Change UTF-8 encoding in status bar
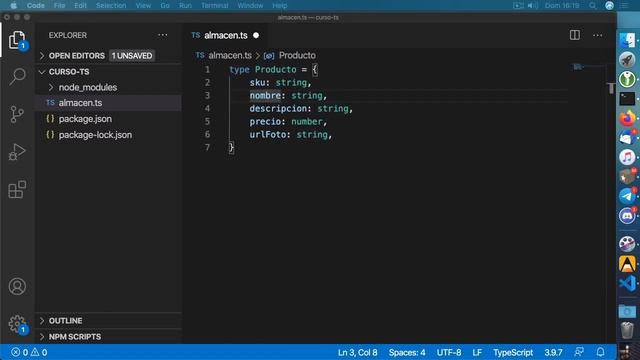Viewport: 640px width, 360px height. click(449, 352)
